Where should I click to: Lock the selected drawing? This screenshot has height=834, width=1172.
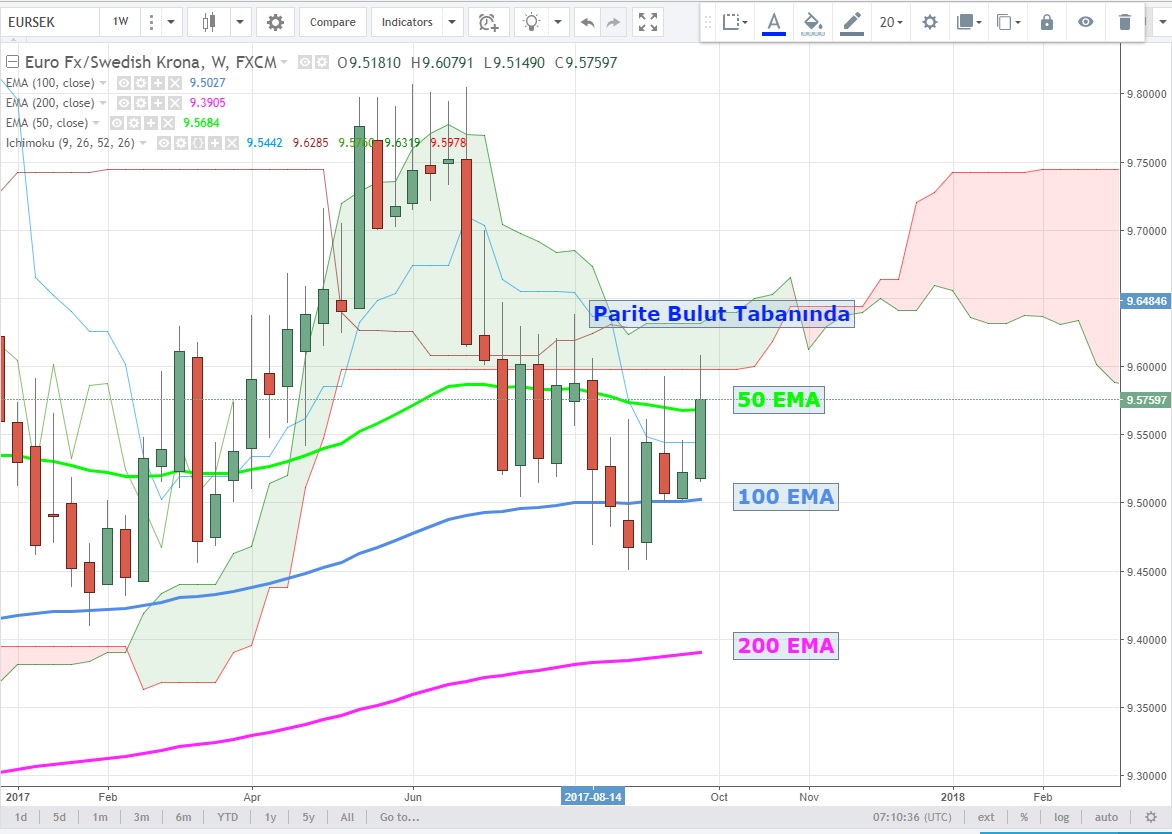1047,22
